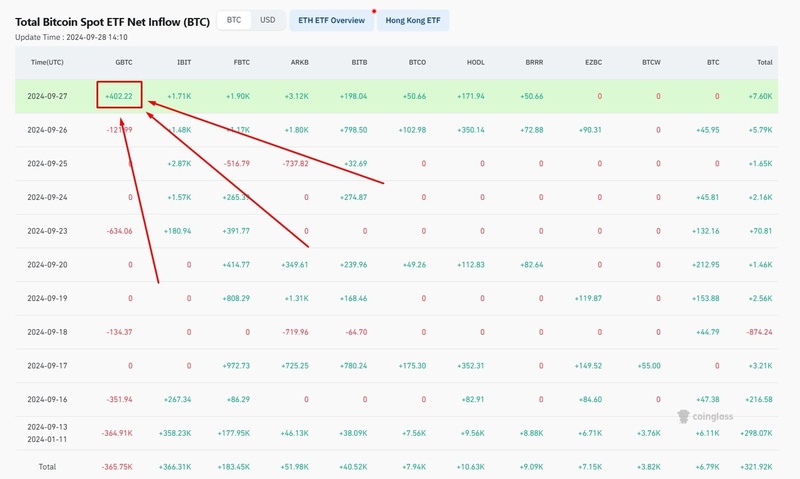Click the -364.91K GBTC value
The image size is (800, 479).
click(x=117, y=433)
